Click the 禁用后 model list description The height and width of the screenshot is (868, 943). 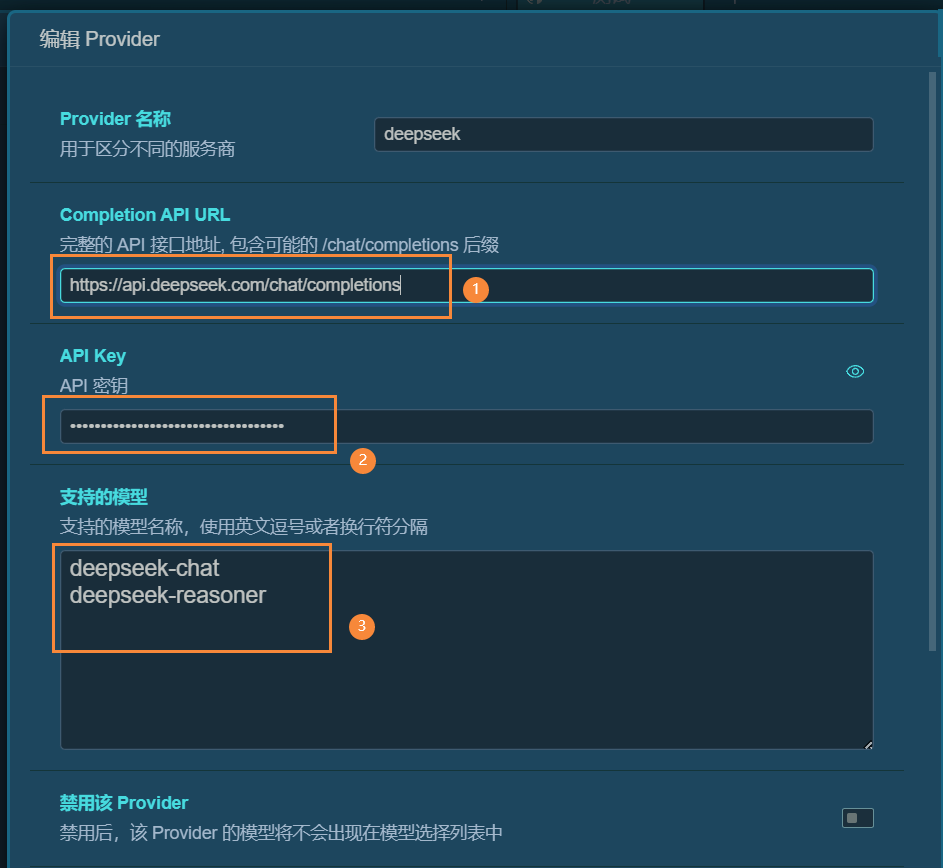point(281,833)
